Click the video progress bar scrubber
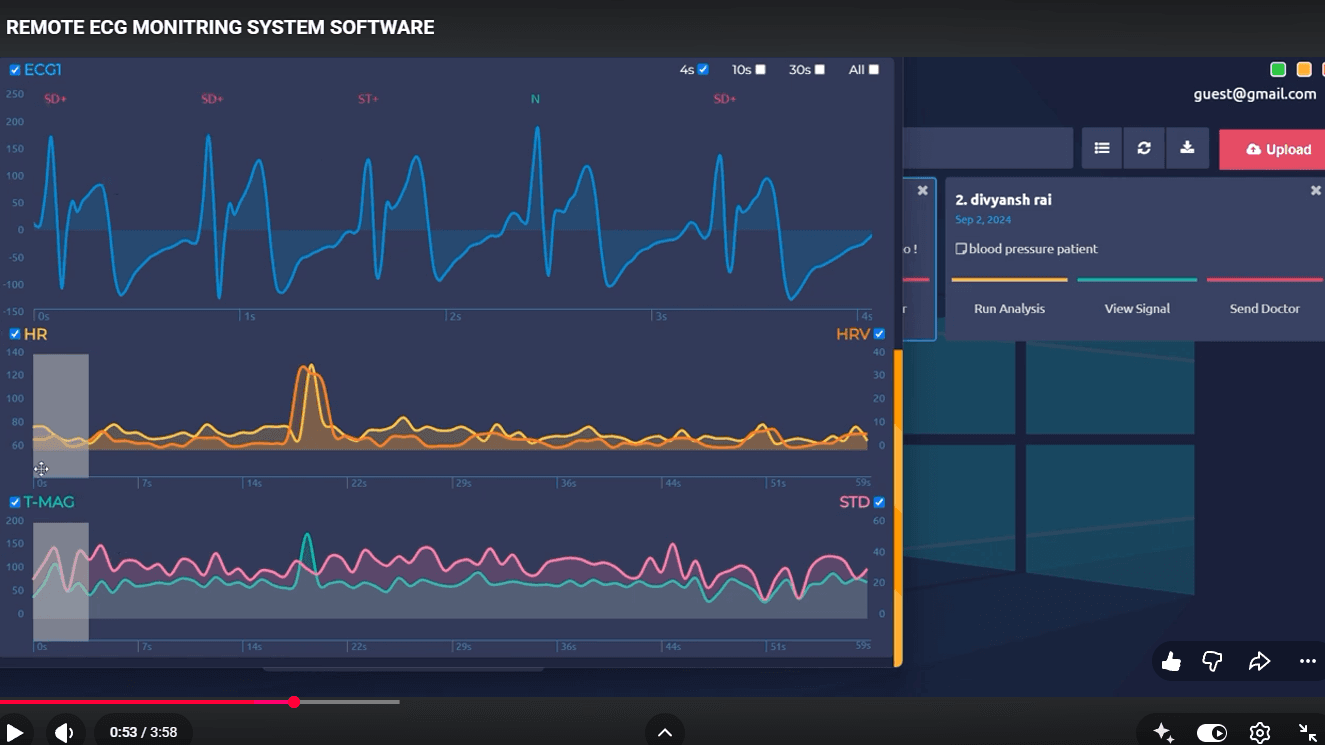The height and width of the screenshot is (745, 1325). coord(294,702)
